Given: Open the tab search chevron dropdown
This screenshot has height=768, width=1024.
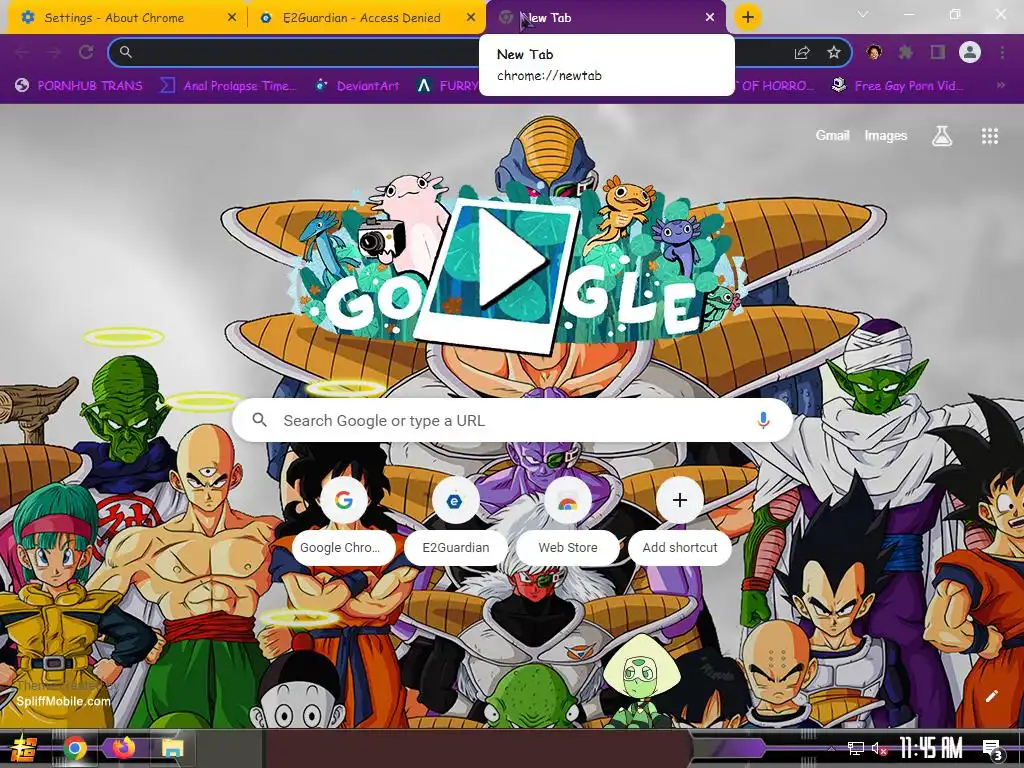Looking at the screenshot, I should [863, 14].
